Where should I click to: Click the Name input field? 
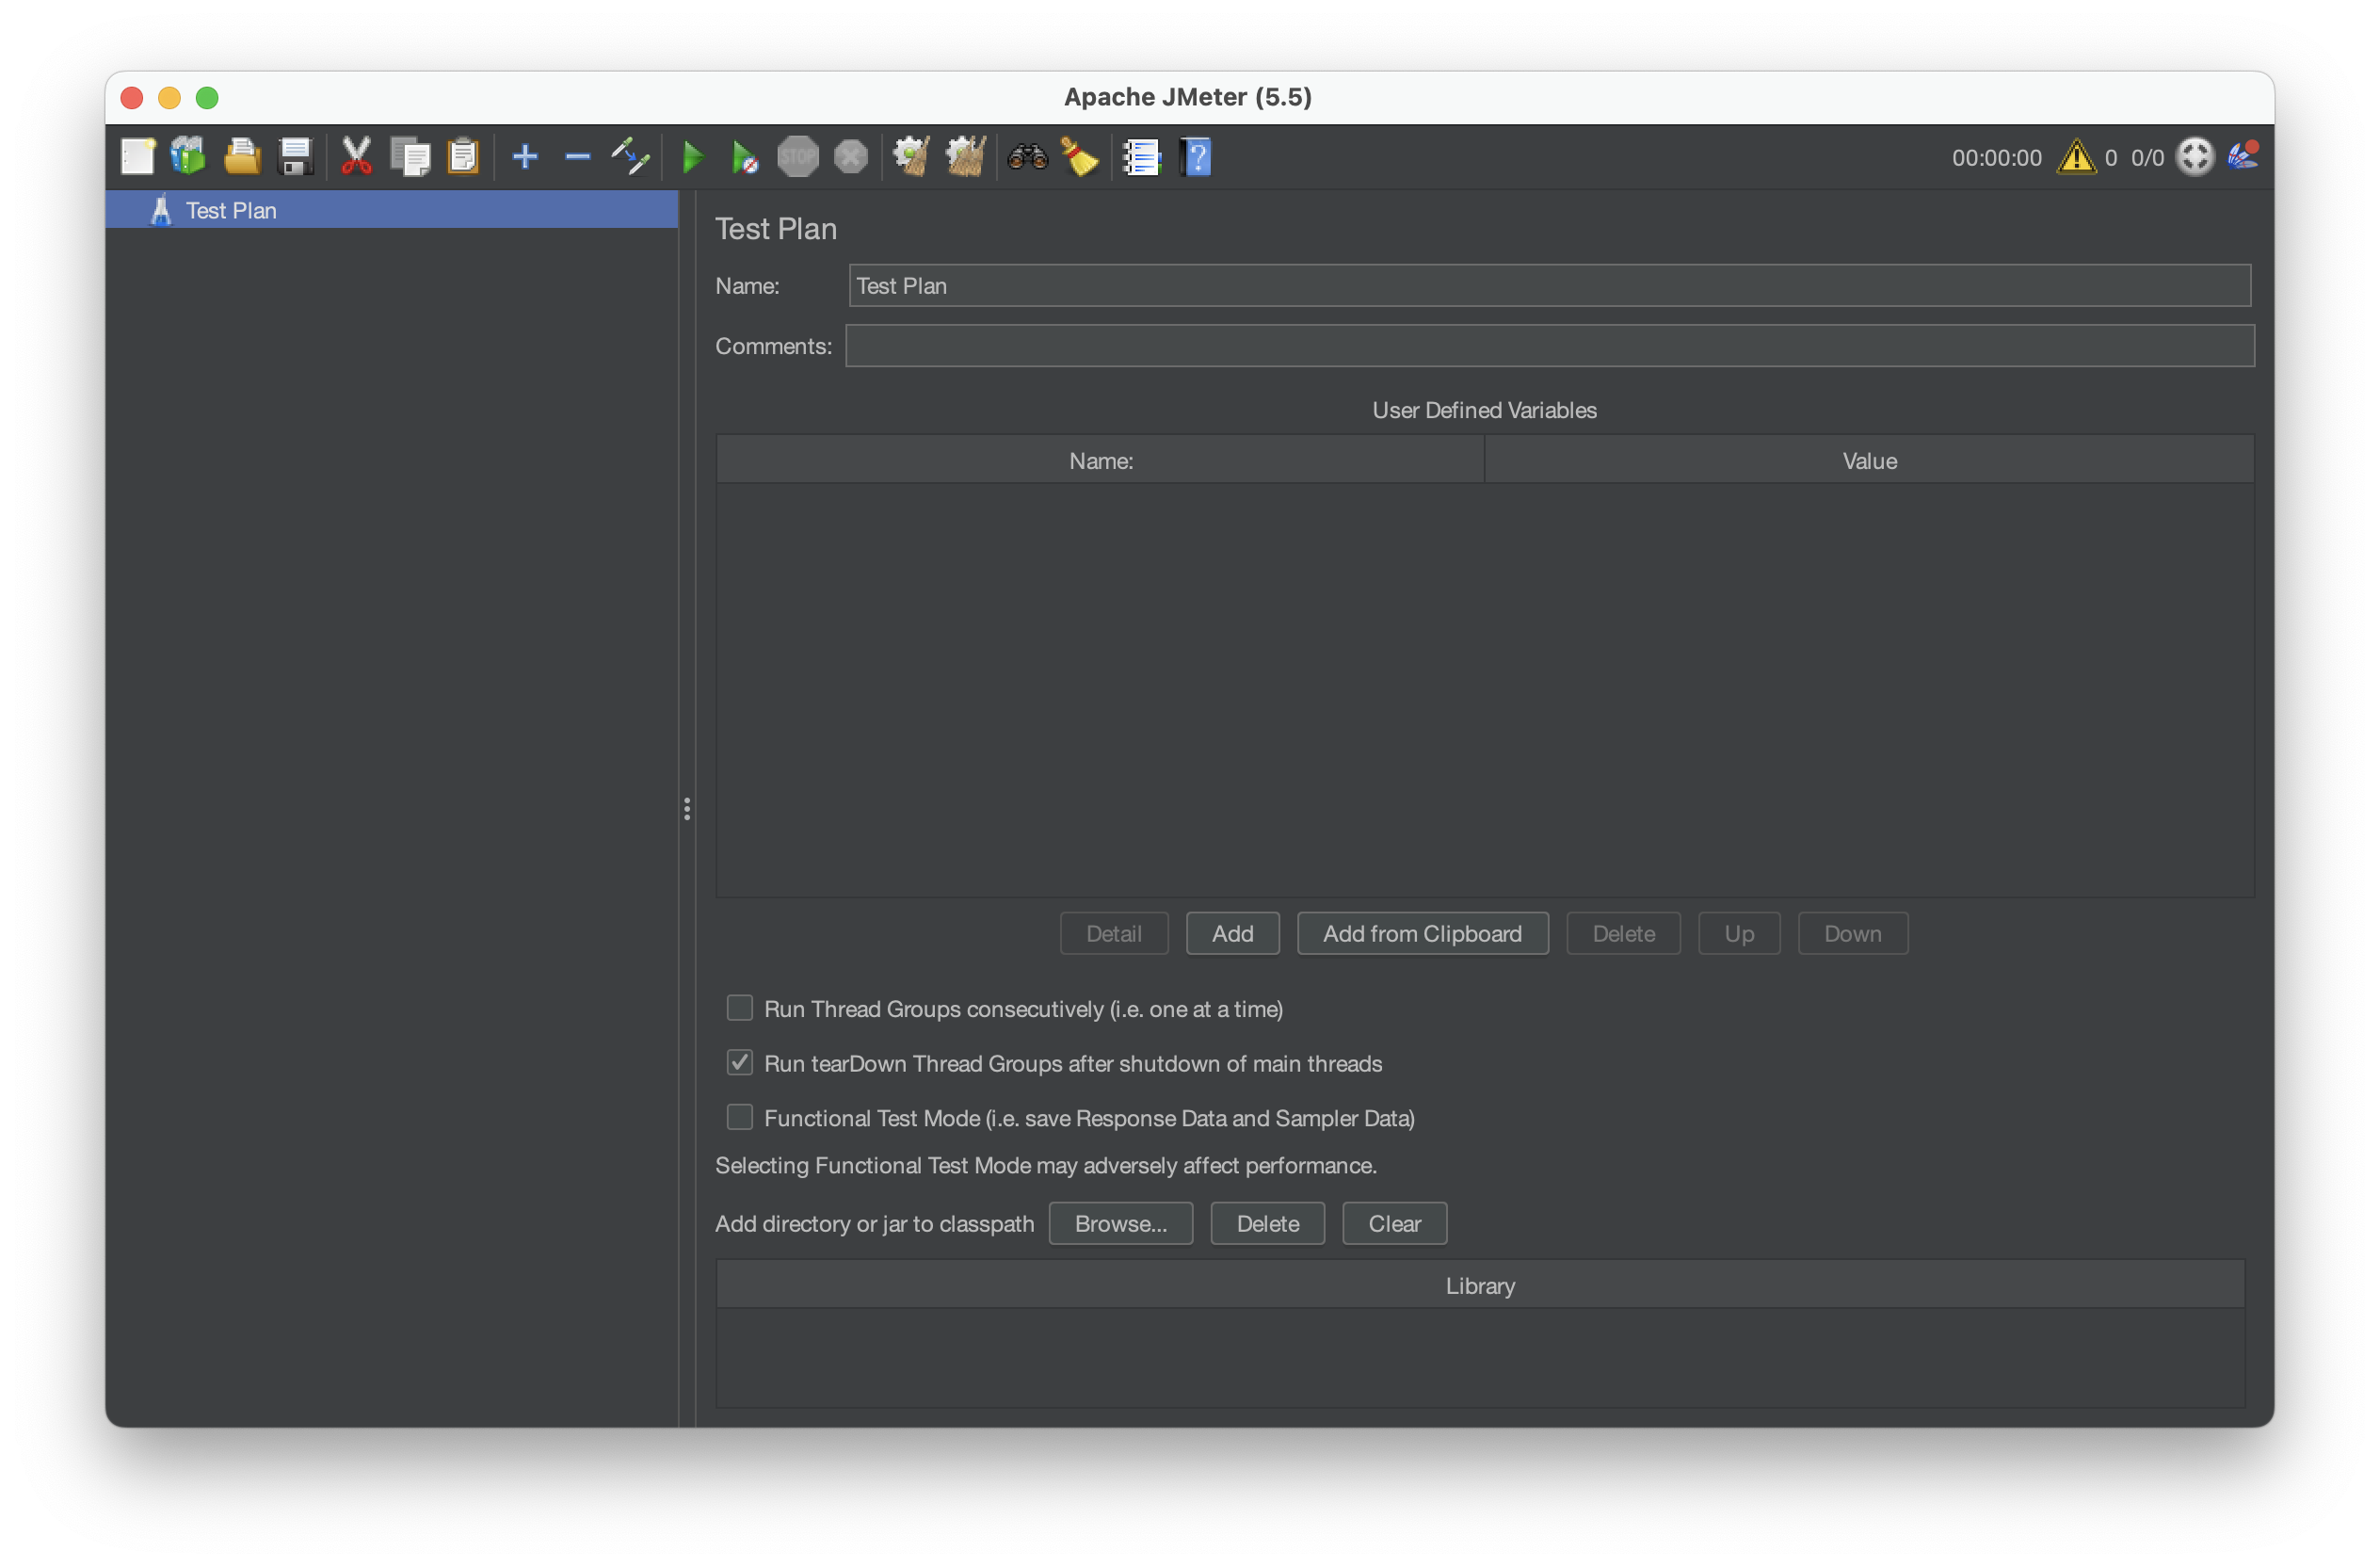1550,286
